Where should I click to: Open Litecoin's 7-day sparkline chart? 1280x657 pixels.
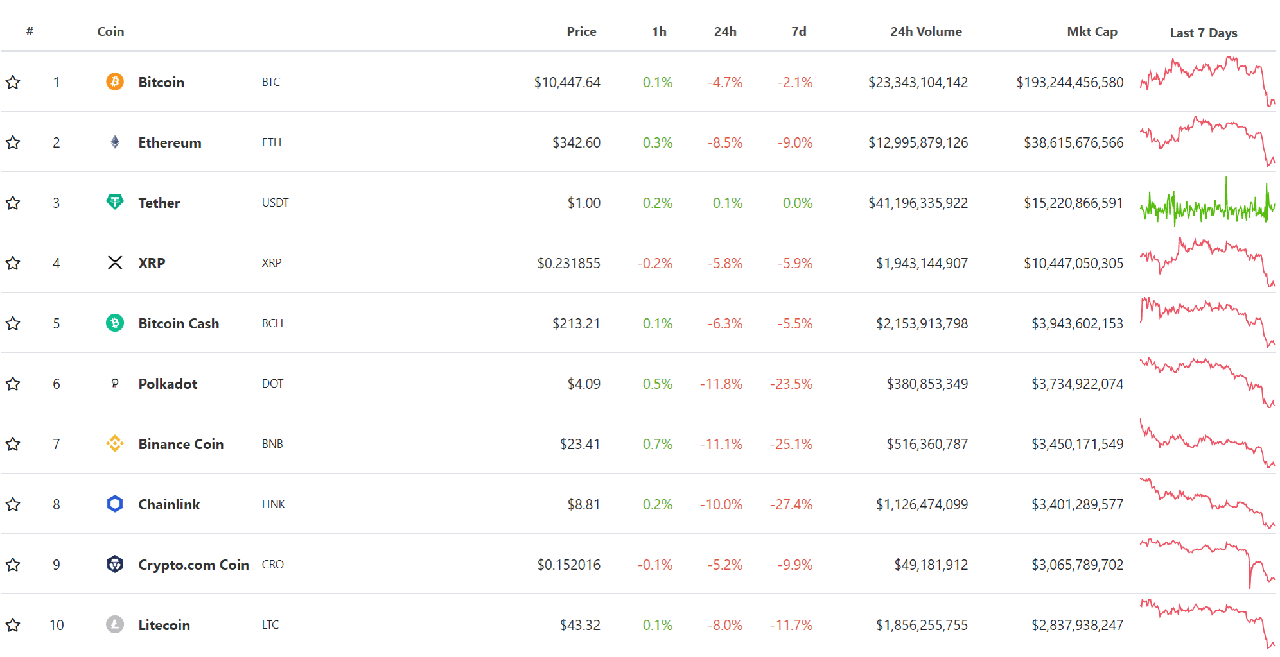[1208, 622]
